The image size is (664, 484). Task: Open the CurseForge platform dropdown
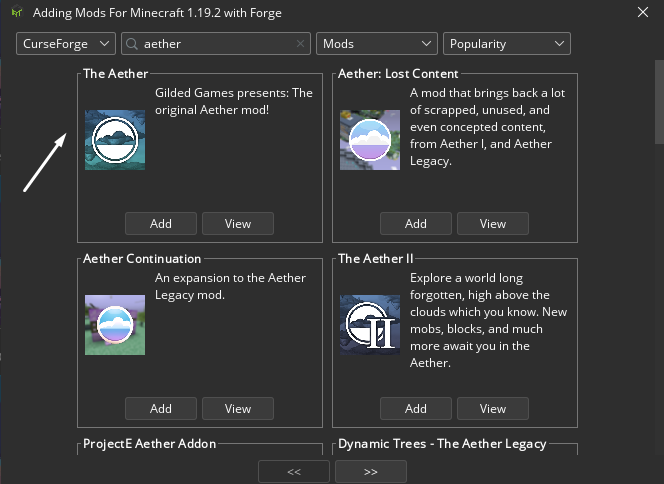66,44
